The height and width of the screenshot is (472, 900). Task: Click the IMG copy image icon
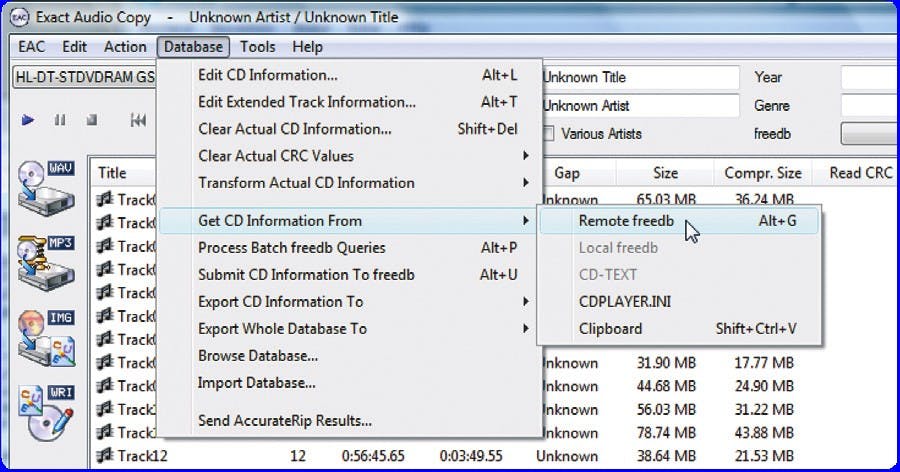coord(46,339)
